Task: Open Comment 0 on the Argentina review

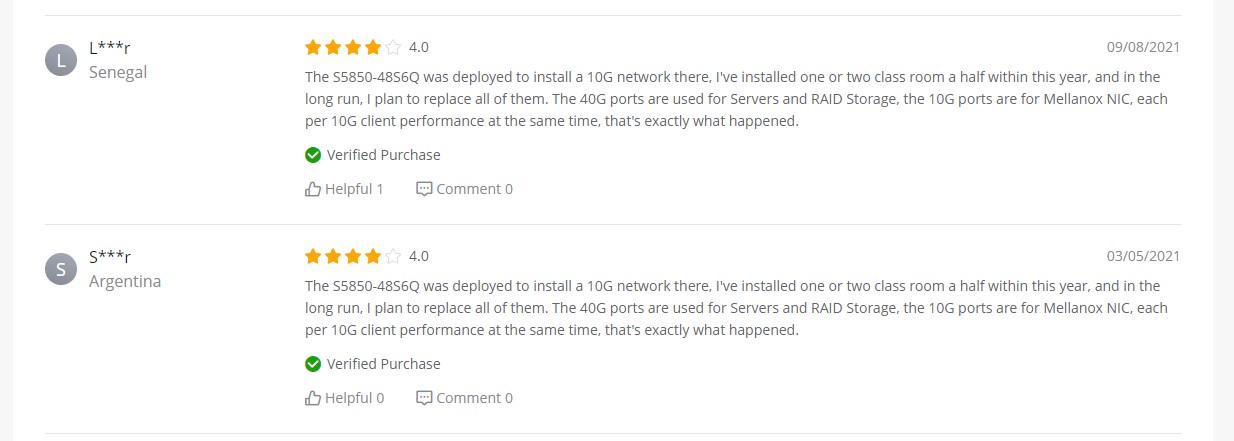Action: [474, 398]
